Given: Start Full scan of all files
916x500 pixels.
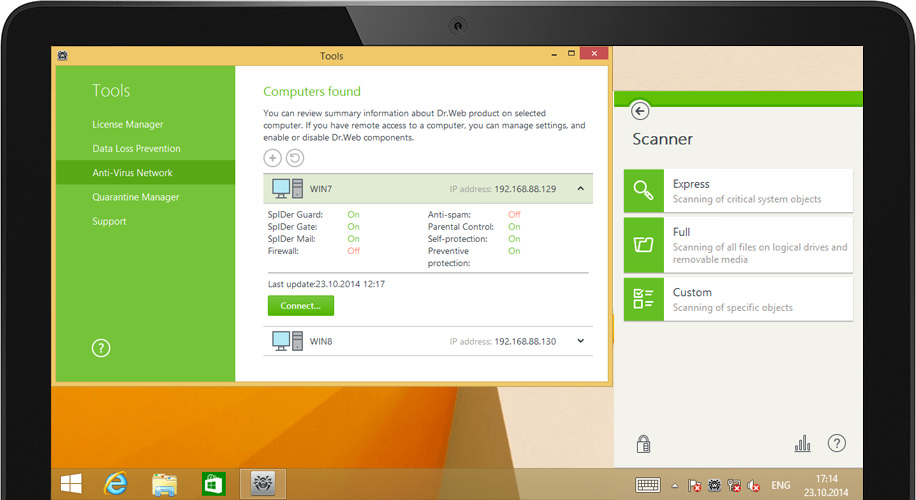Looking at the screenshot, I should [x=738, y=245].
